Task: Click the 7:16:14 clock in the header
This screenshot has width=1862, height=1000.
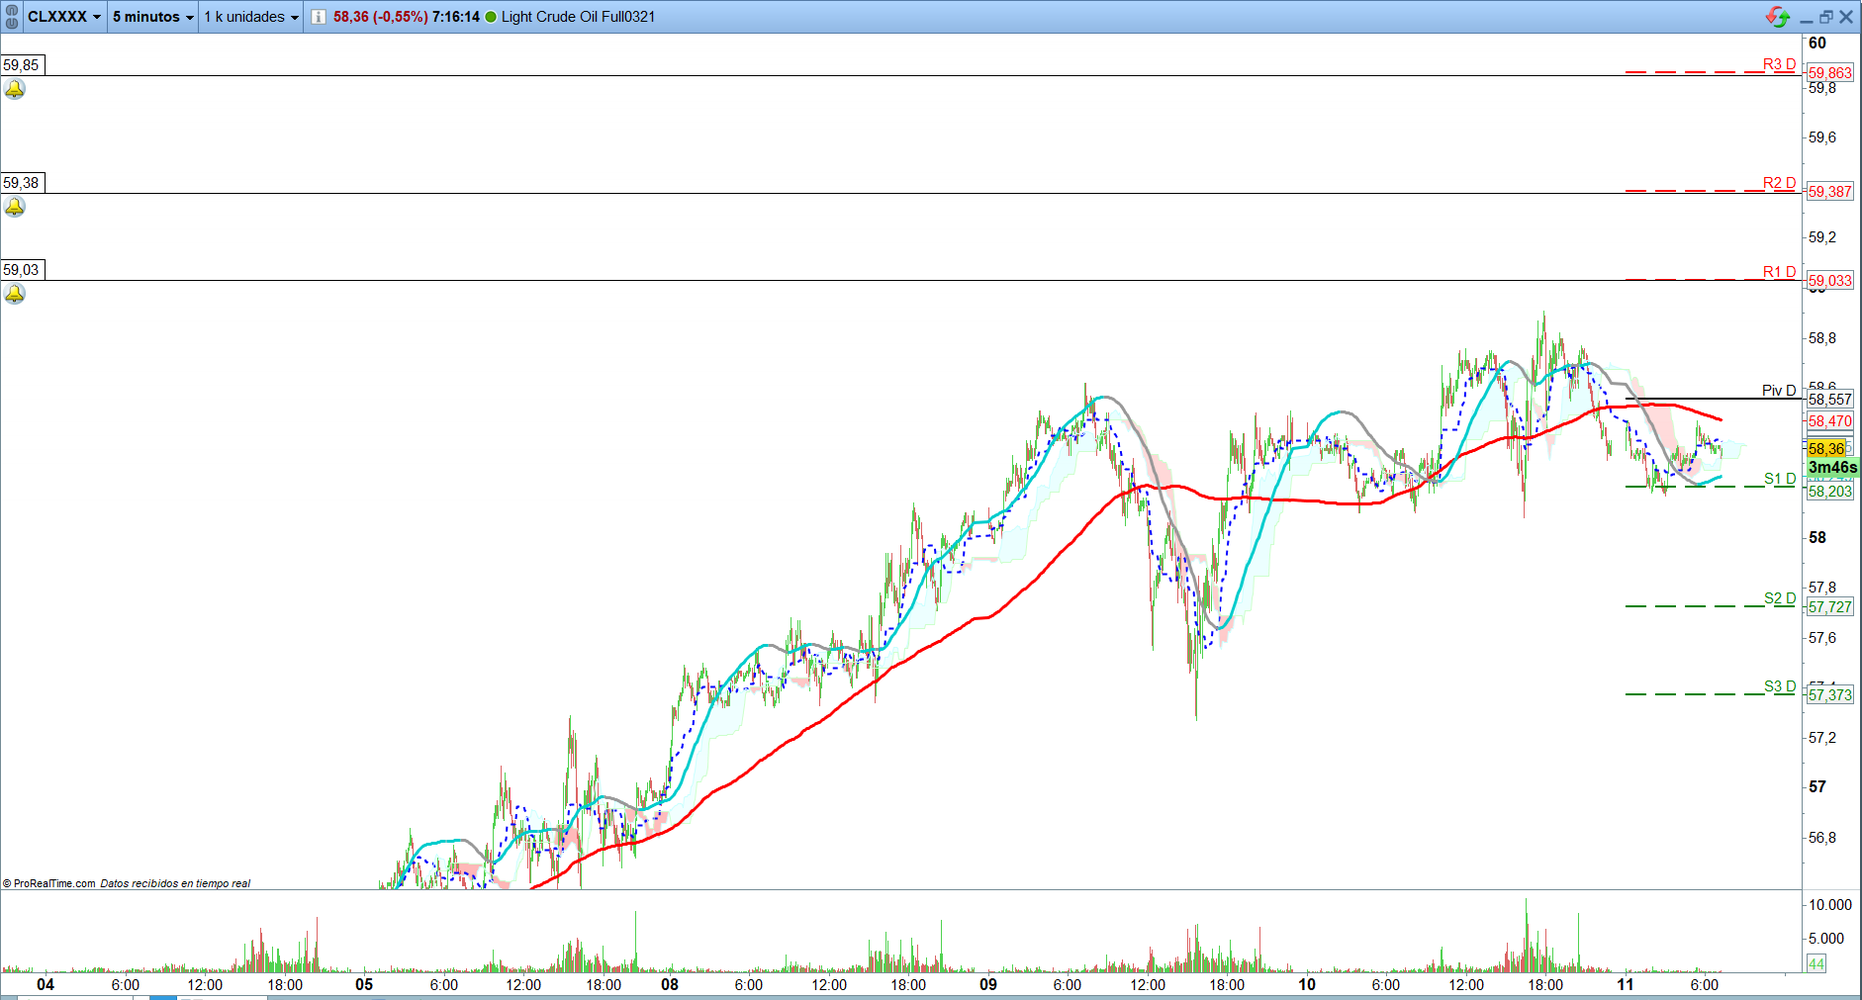Action: click(x=456, y=17)
